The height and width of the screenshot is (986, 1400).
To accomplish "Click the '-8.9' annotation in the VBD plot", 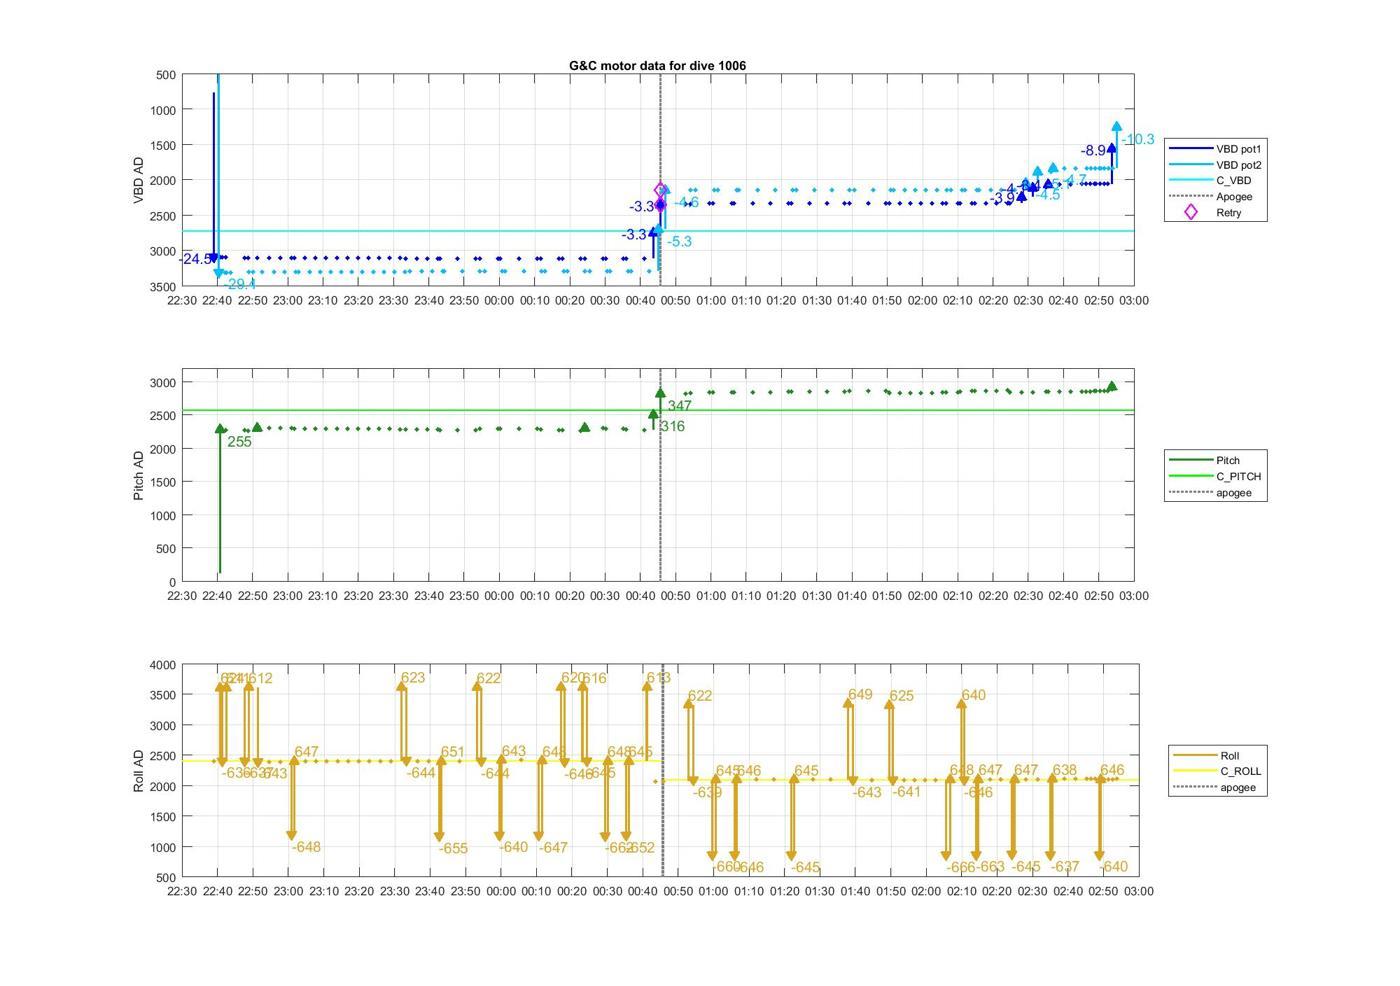I will tap(1093, 151).
